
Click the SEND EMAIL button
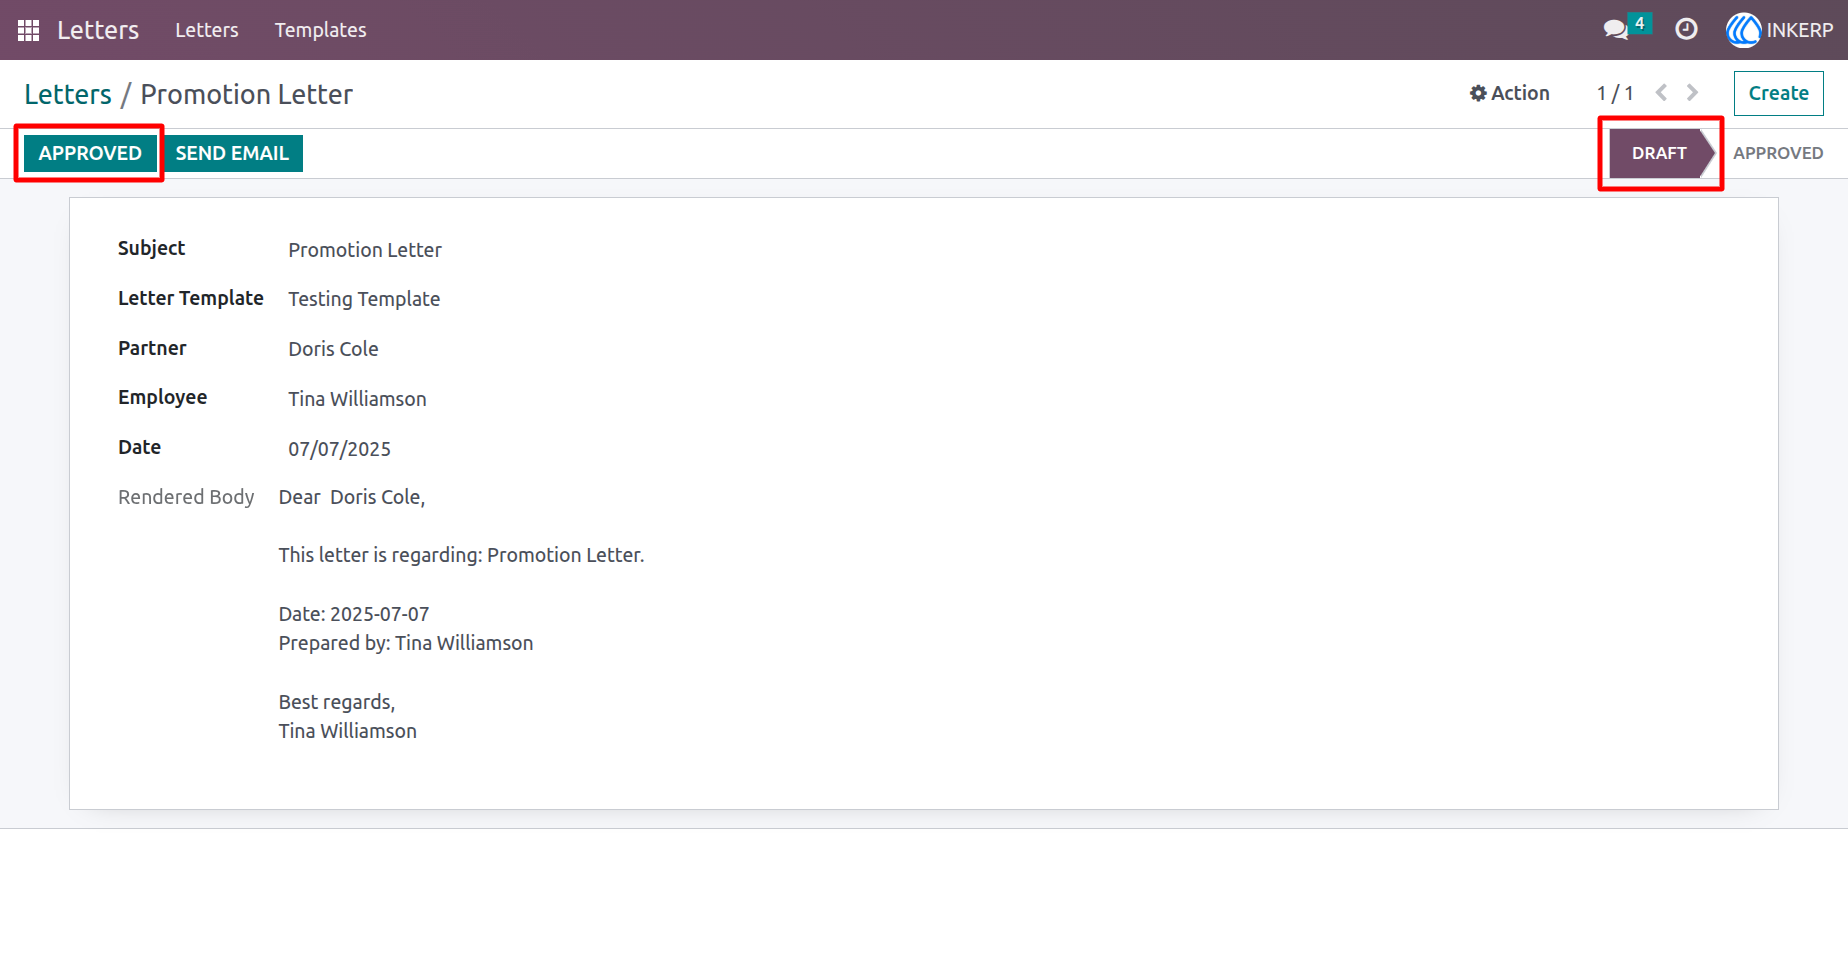(x=232, y=153)
